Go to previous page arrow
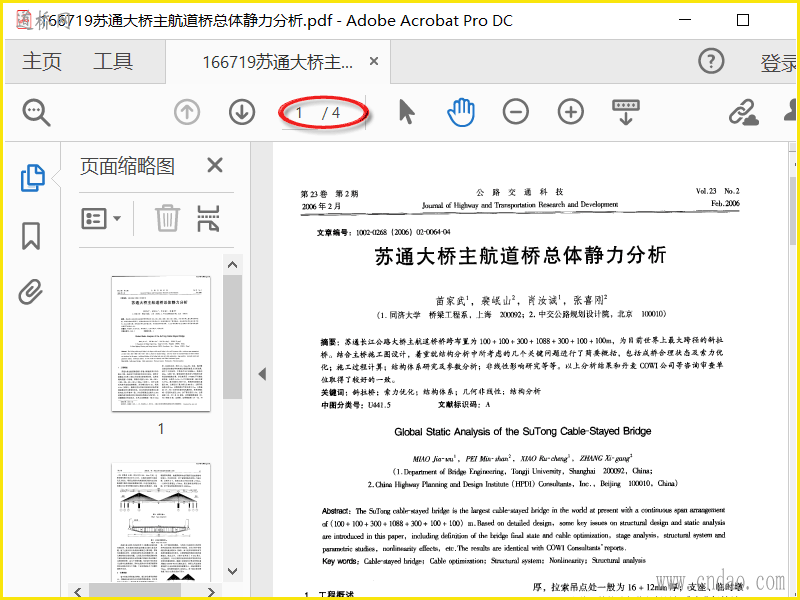The image size is (800, 600). [x=187, y=112]
